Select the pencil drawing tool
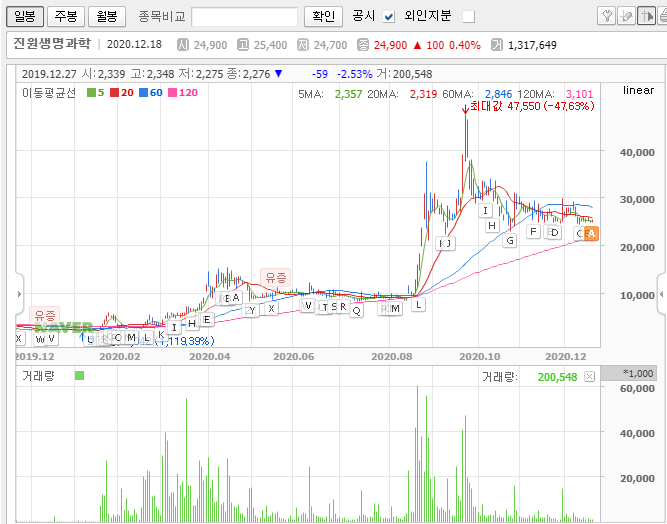The width and height of the screenshot is (667, 524). click(x=626, y=17)
